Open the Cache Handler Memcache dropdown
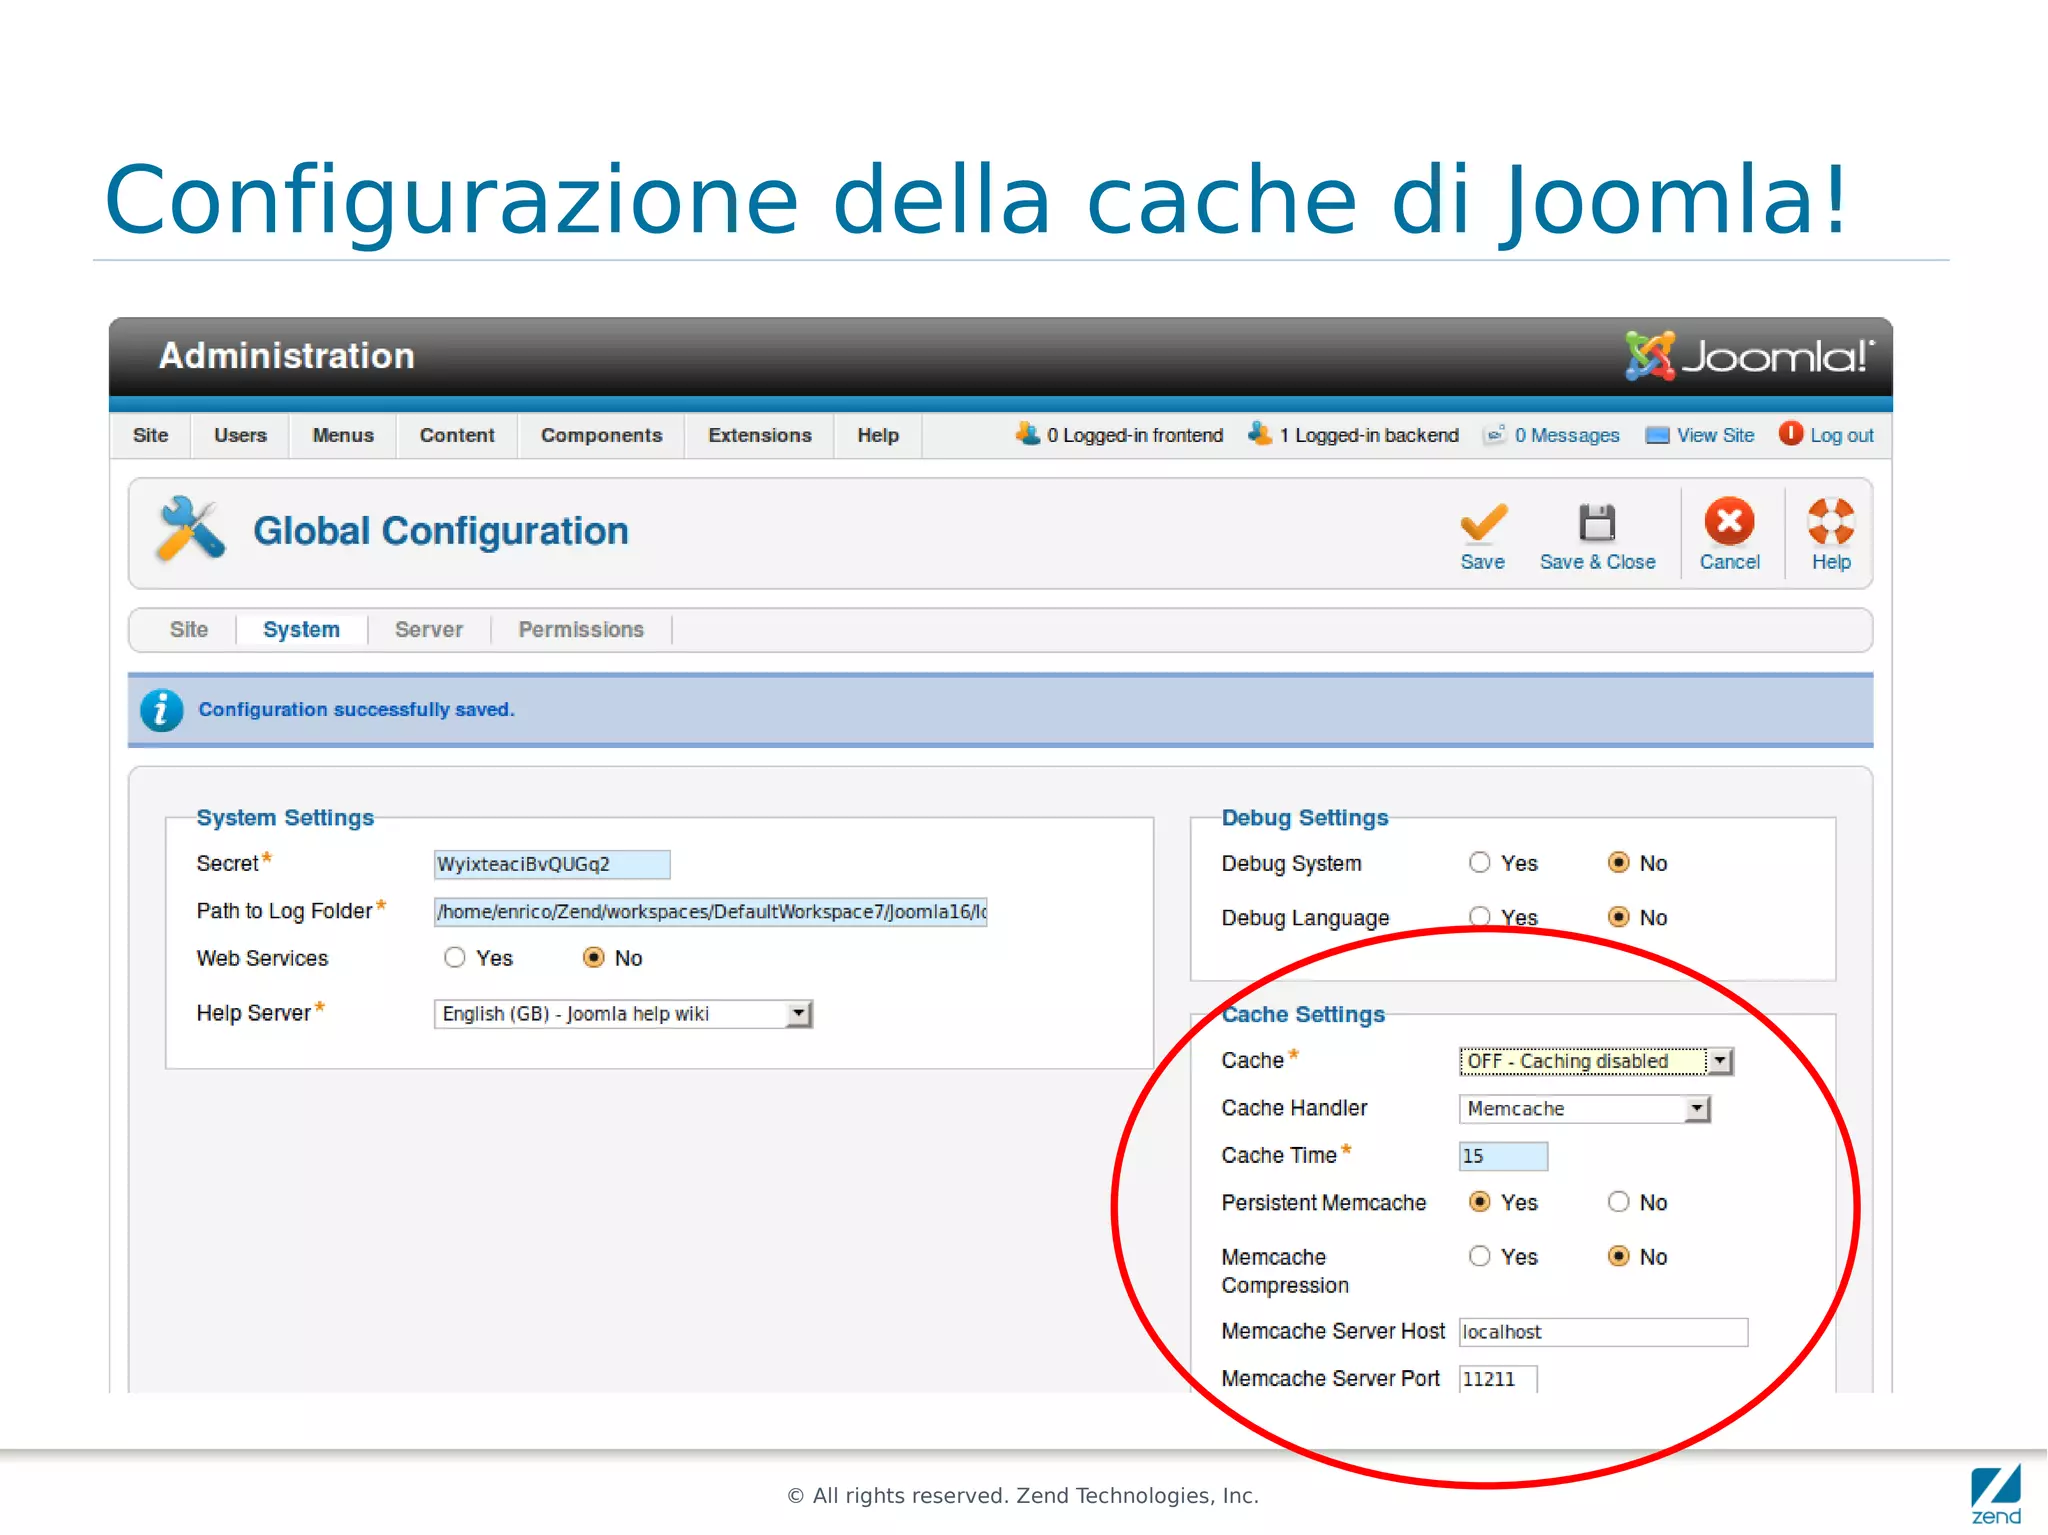Image resolution: width=2048 pixels, height=1535 pixels. click(x=1585, y=1108)
